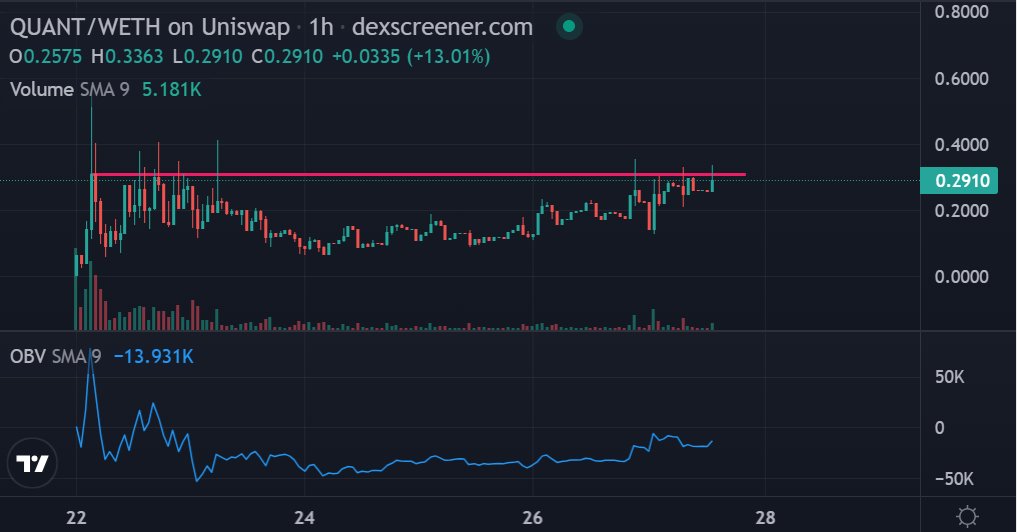Click the close value C0.2910
Viewport: 1017px width, 532px height.
(287, 57)
